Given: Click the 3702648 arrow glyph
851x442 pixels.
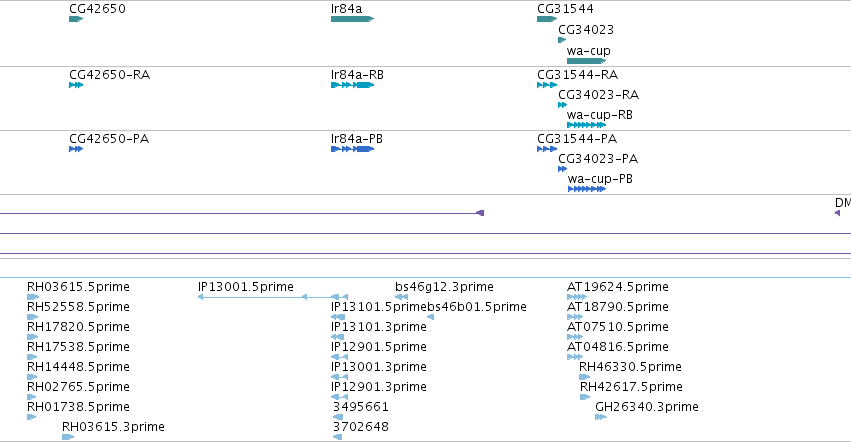Looking at the screenshot, I should (338, 437).
